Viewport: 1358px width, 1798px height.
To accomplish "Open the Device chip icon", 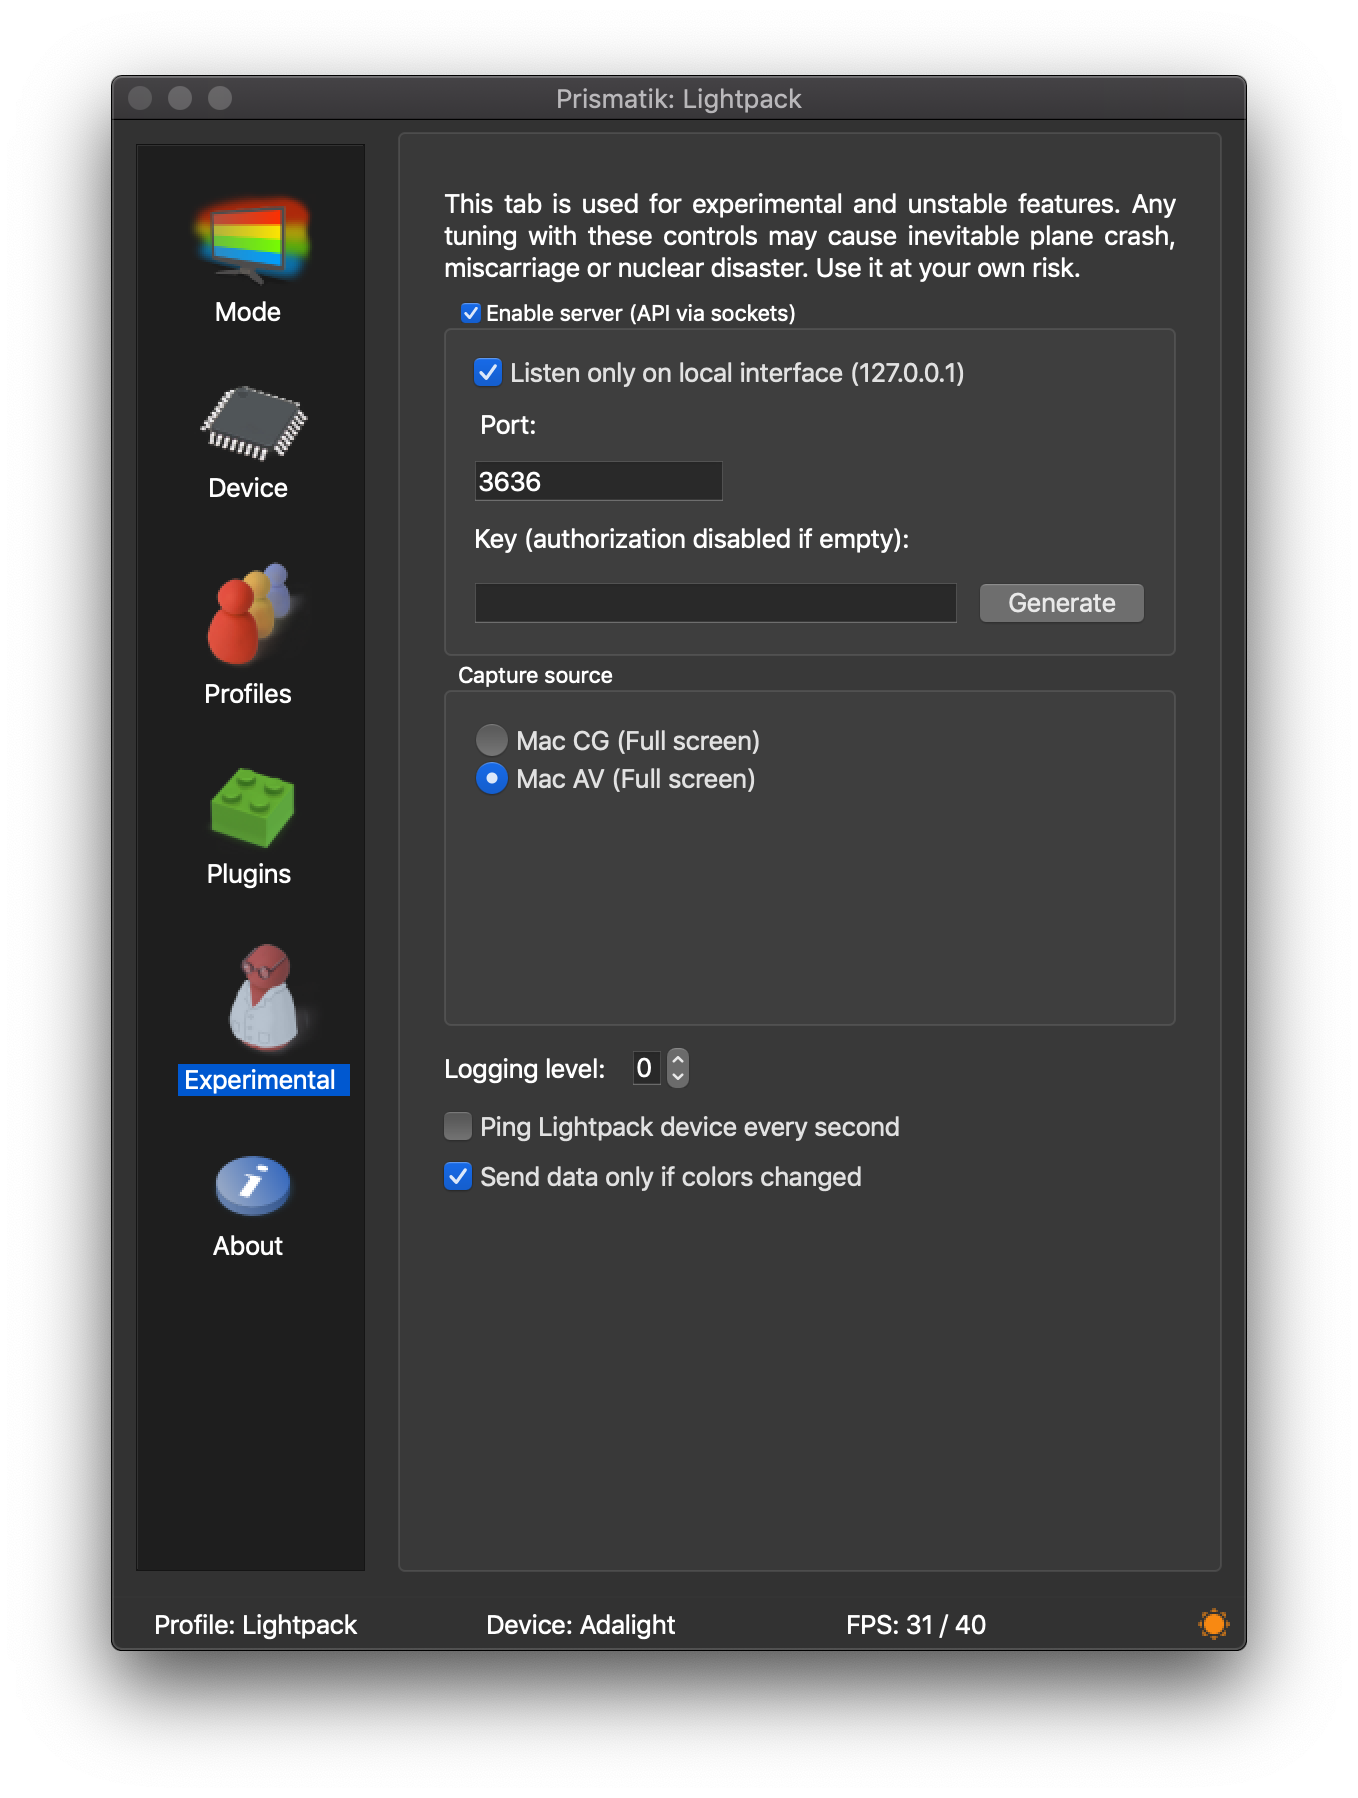I will (253, 423).
